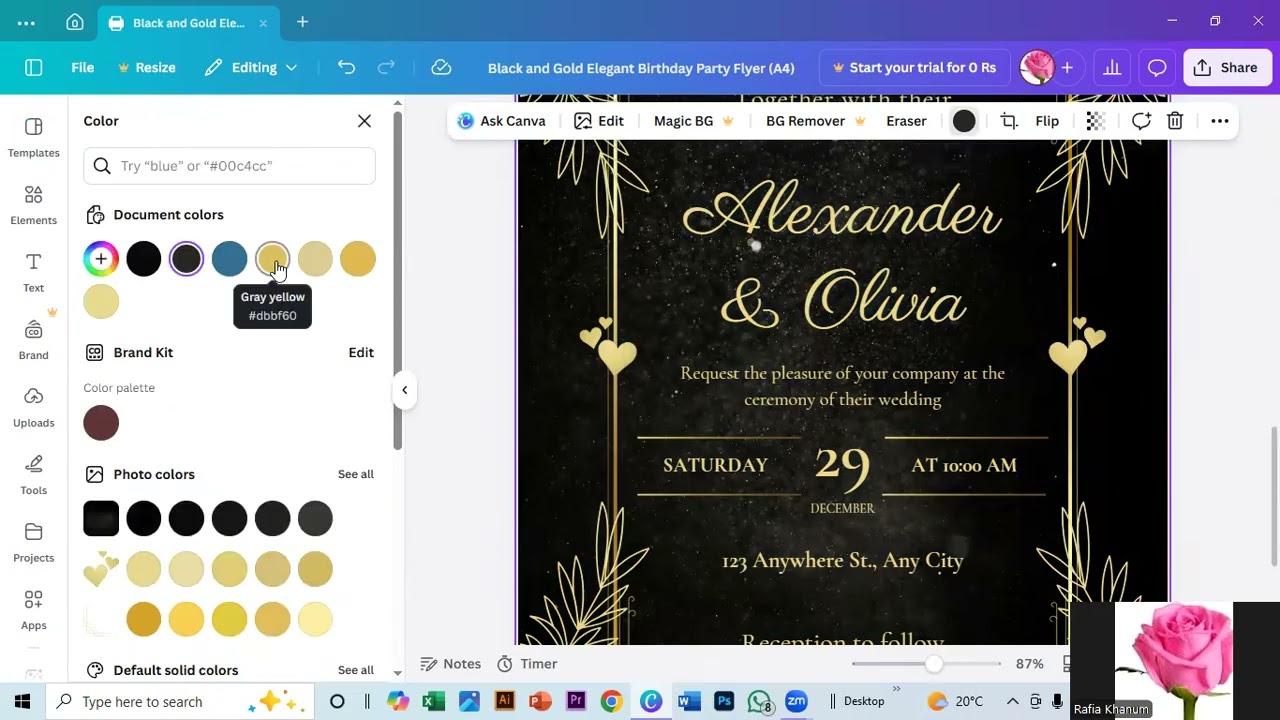This screenshot has width=1280, height=720.
Task: Open a new tab with plus icon
Action: (x=302, y=22)
